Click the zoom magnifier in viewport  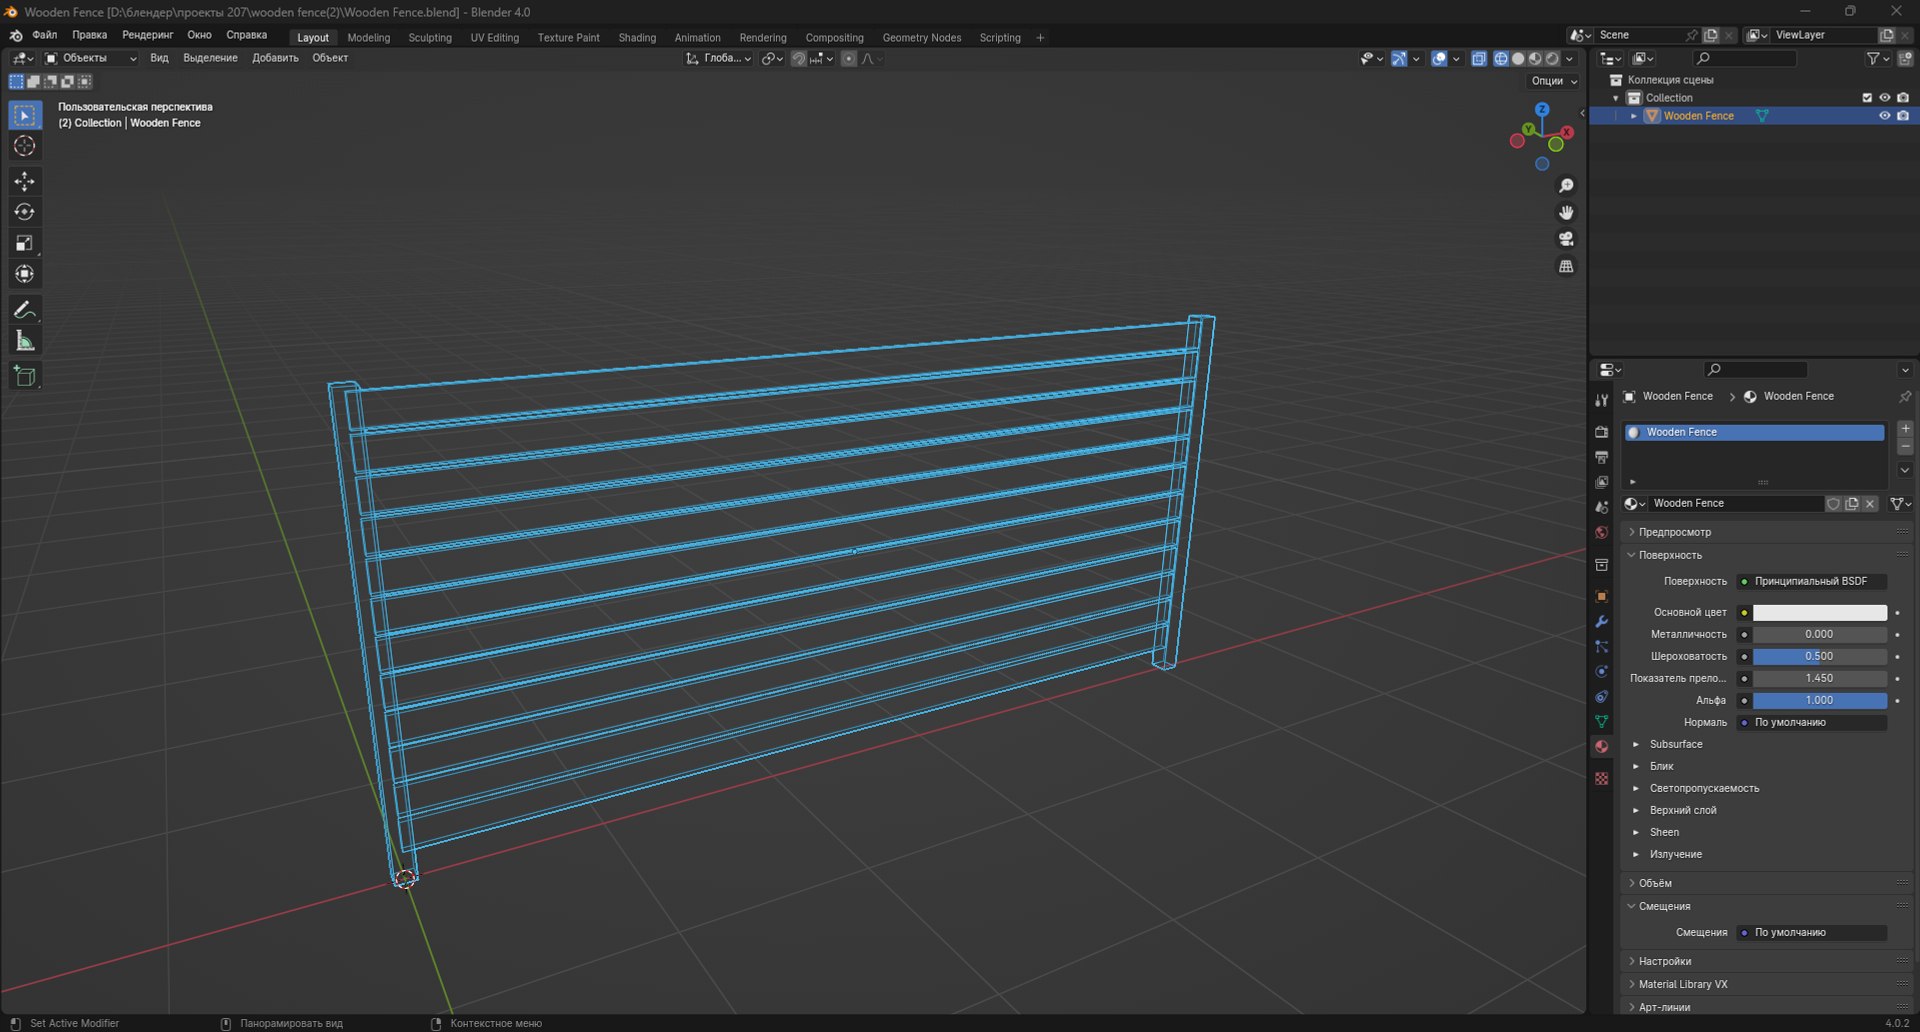(1566, 186)
